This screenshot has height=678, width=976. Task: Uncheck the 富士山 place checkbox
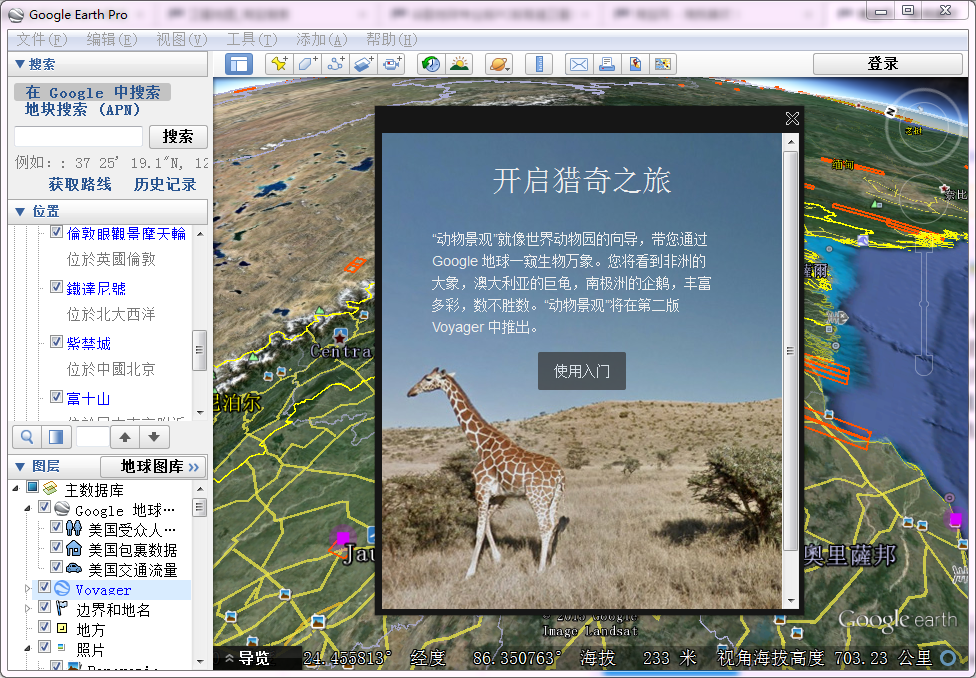click(x=56, y=397)
